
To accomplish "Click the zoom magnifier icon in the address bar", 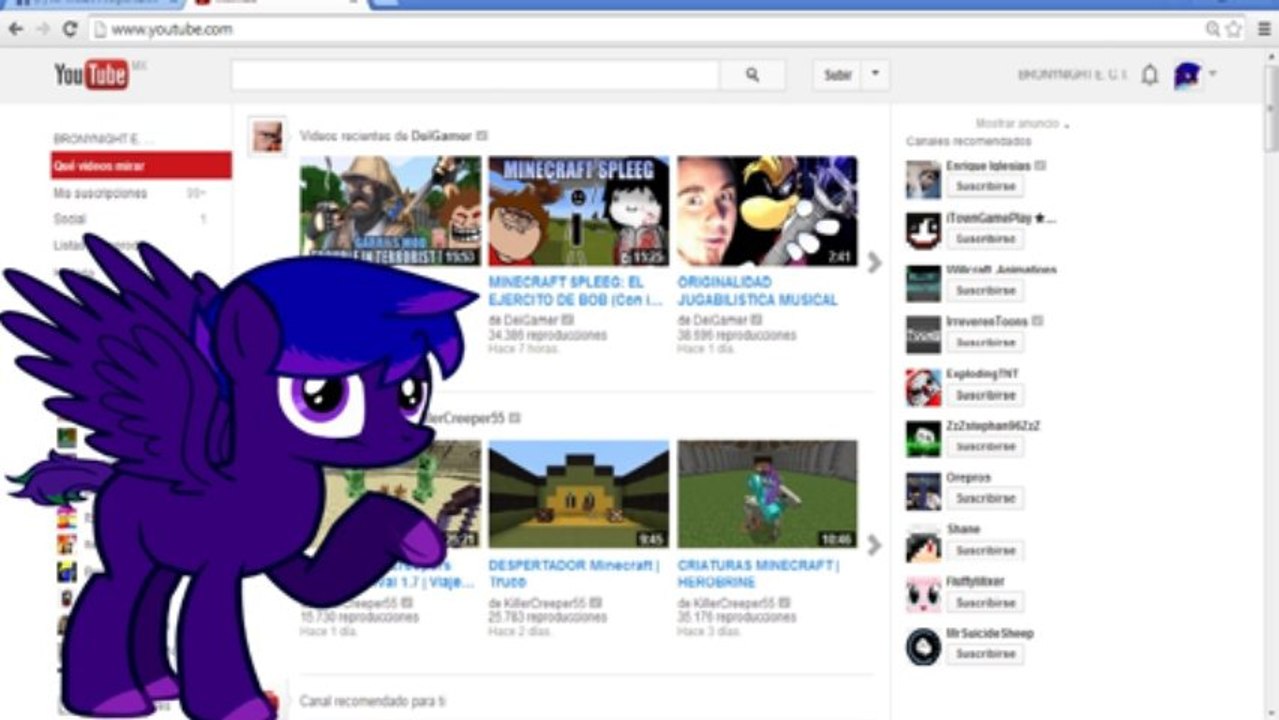I will point(1213,29).
